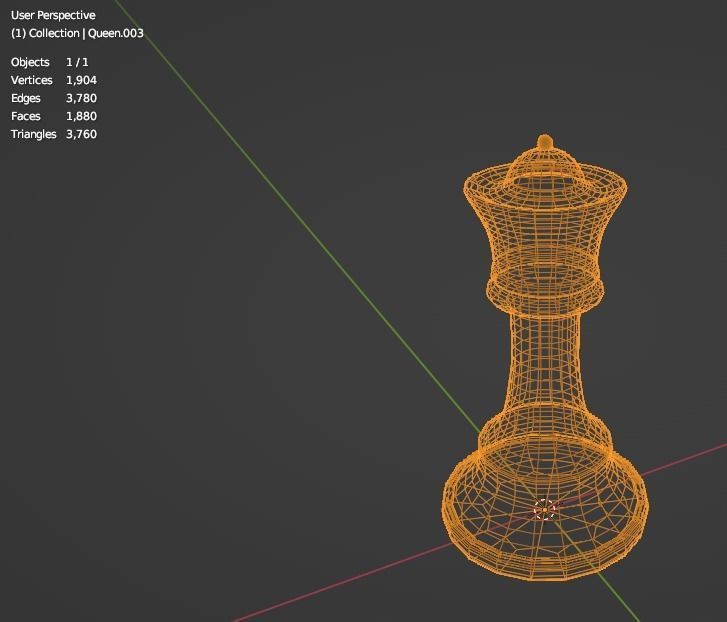Click the 'Collection | Queen.003' object label
The image size is (727, 622).
(77, 33)
